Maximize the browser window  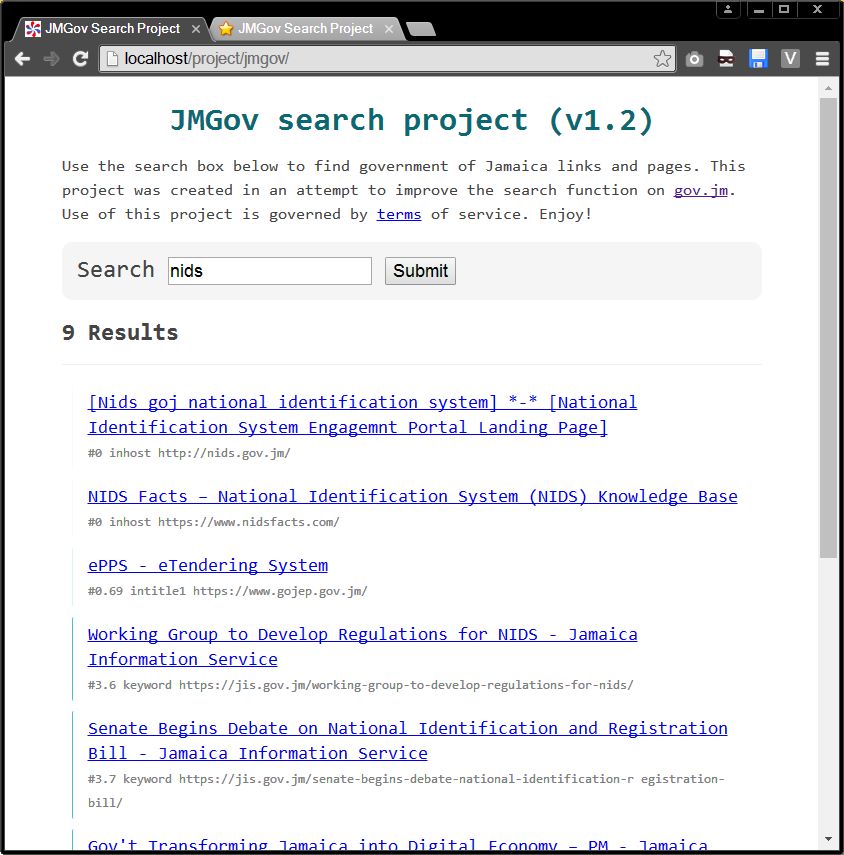pyautogui.click(x=784, y=9)
